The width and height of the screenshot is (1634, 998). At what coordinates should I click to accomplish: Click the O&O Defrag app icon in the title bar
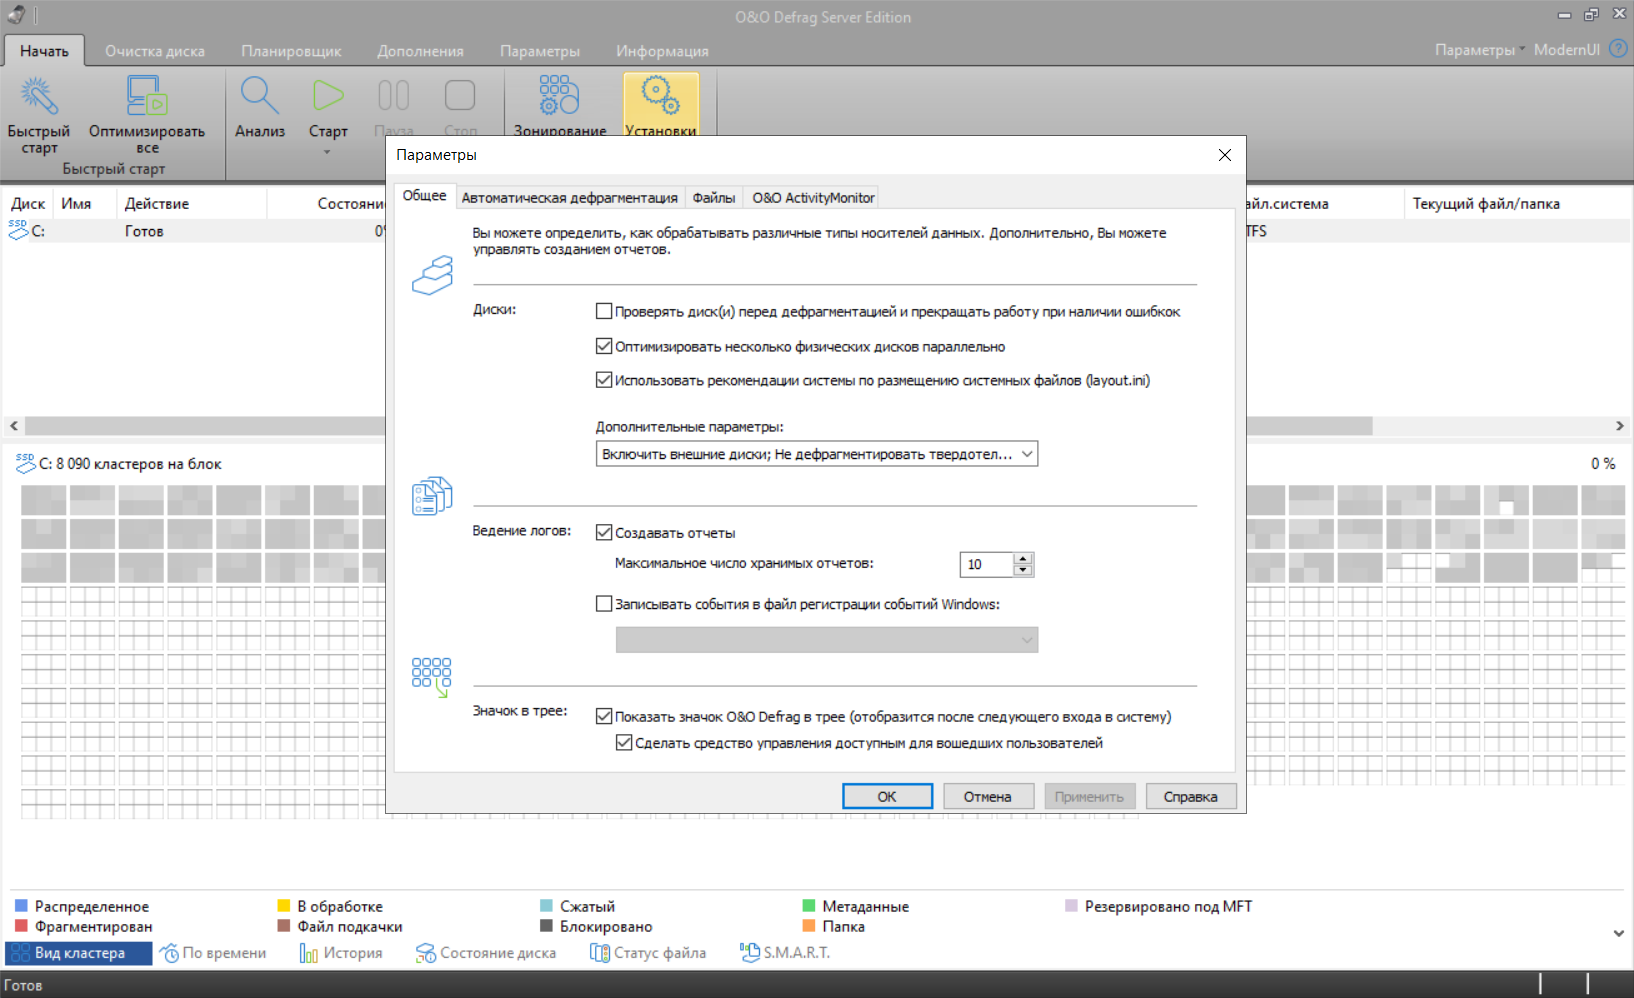click(x=17, y=15)
